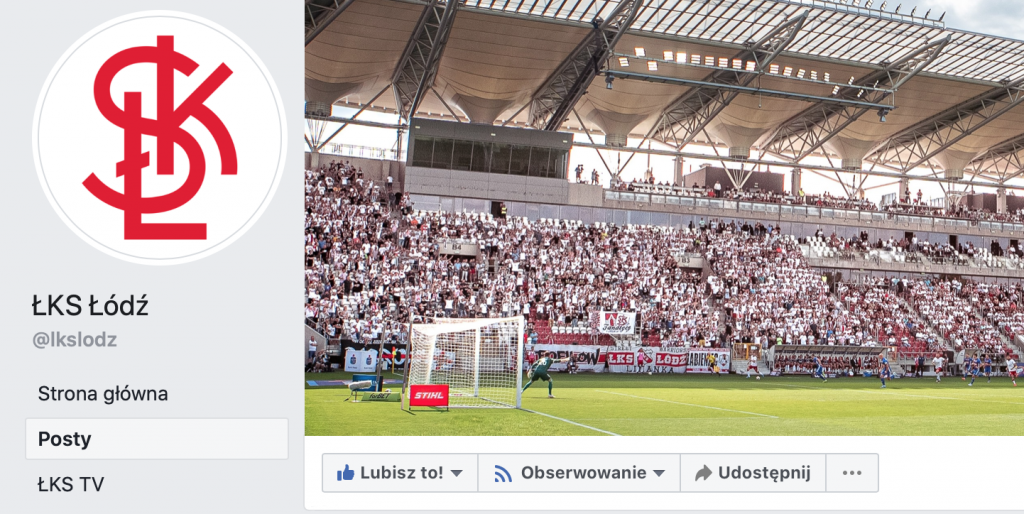The width and height of the screenshot is (1024, 514).
Task: Click the white goal net in cover photo
Action: pyautogui.click(x=465, y=361)
